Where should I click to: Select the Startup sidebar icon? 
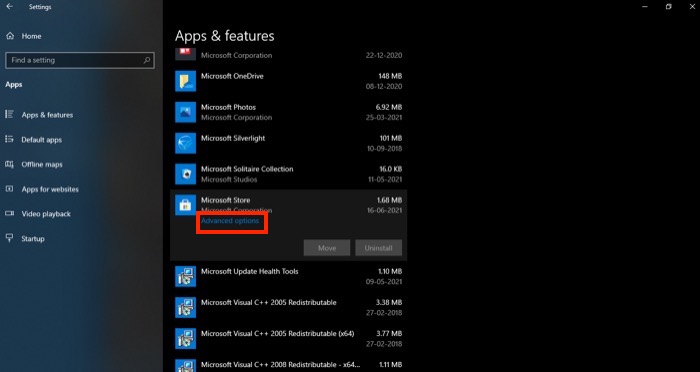(x=9, y=238)
